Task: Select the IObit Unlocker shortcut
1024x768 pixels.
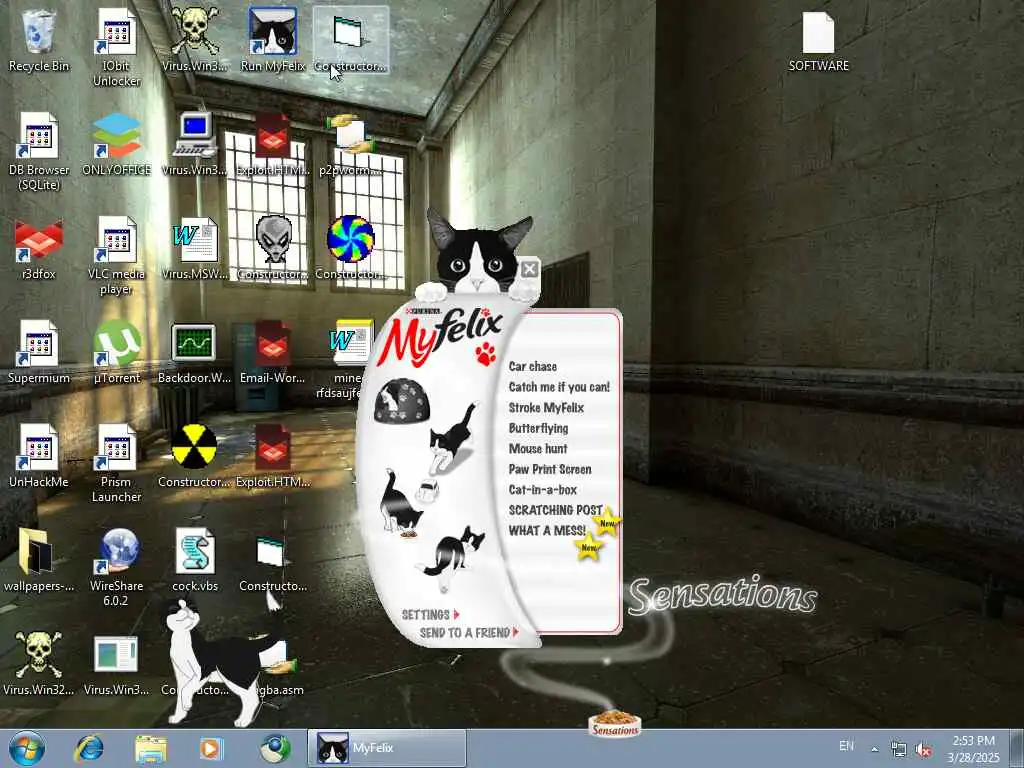Action: (x=116, y=47)
